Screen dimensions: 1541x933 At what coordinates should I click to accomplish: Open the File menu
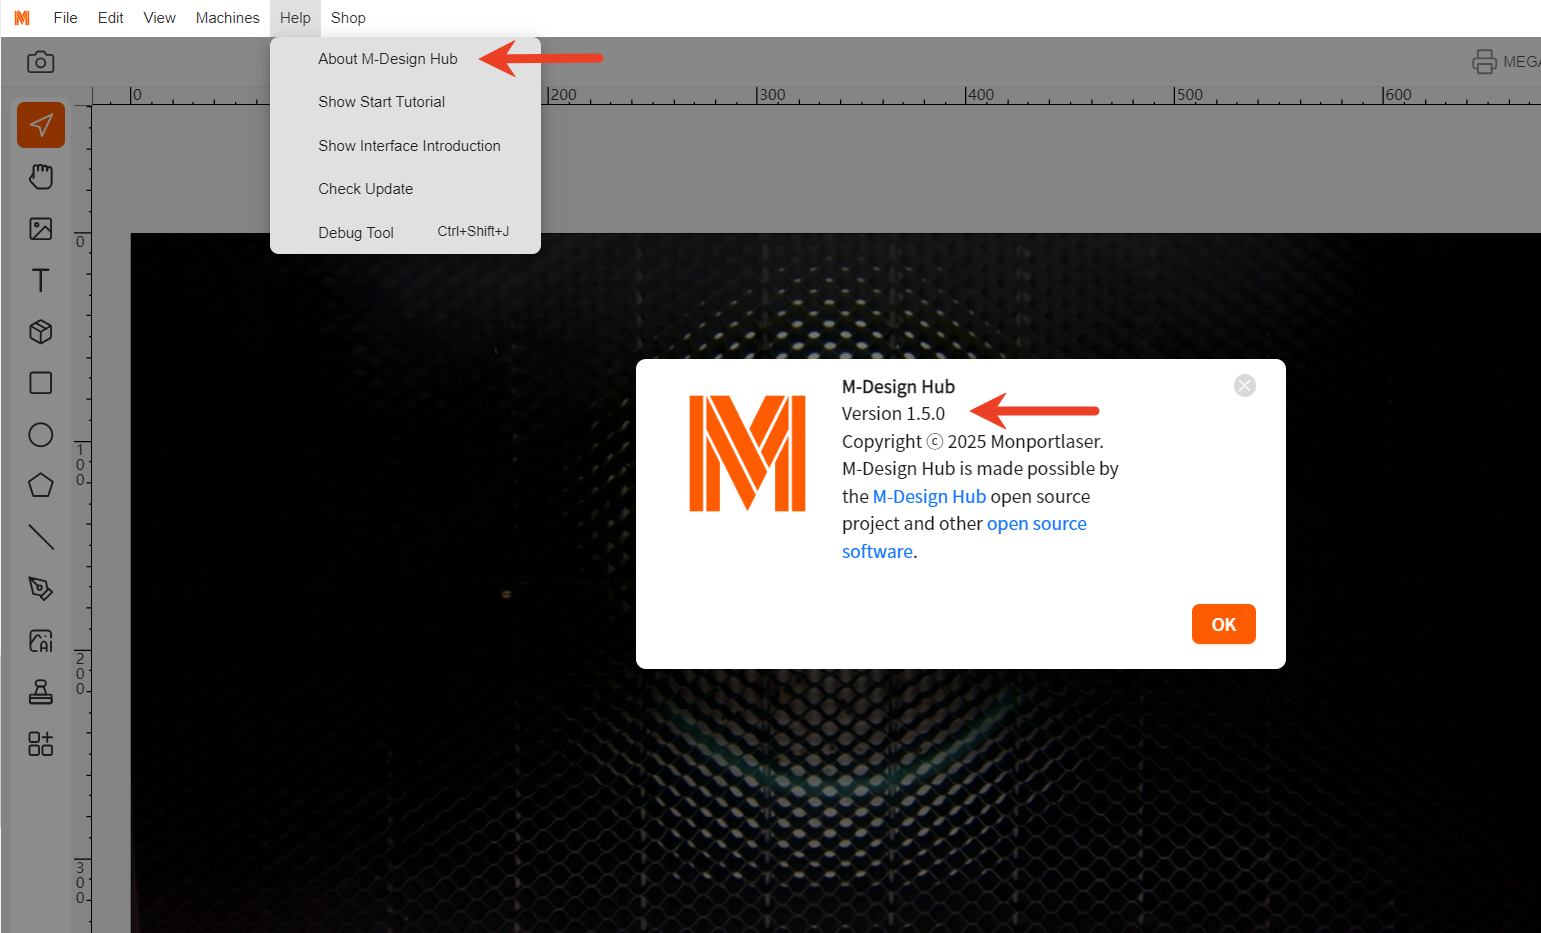pos(65,18)
